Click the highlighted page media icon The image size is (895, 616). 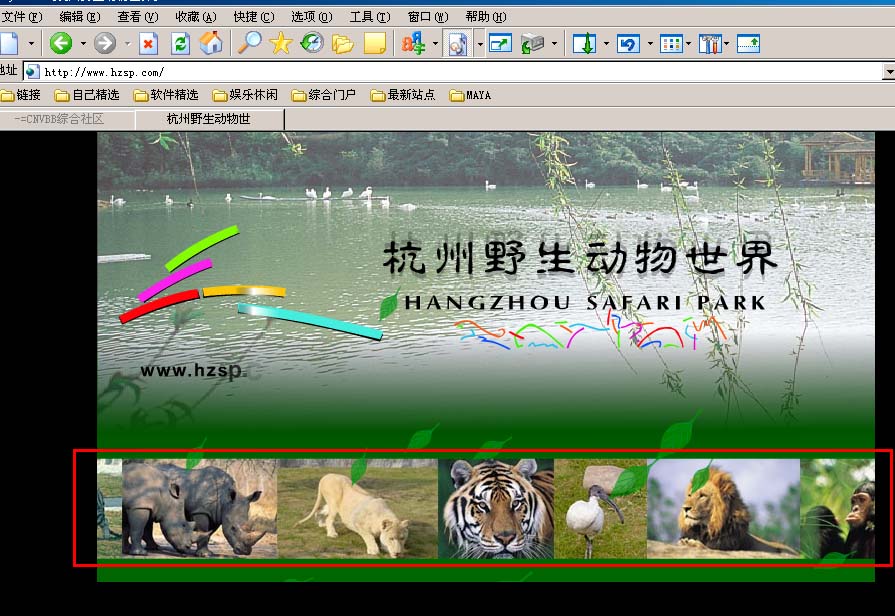tap(457, 44)
